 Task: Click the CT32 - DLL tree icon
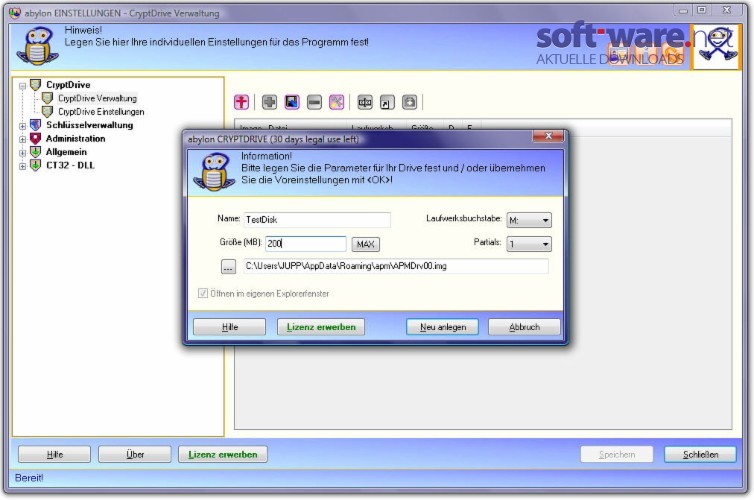tap(36, 165)
